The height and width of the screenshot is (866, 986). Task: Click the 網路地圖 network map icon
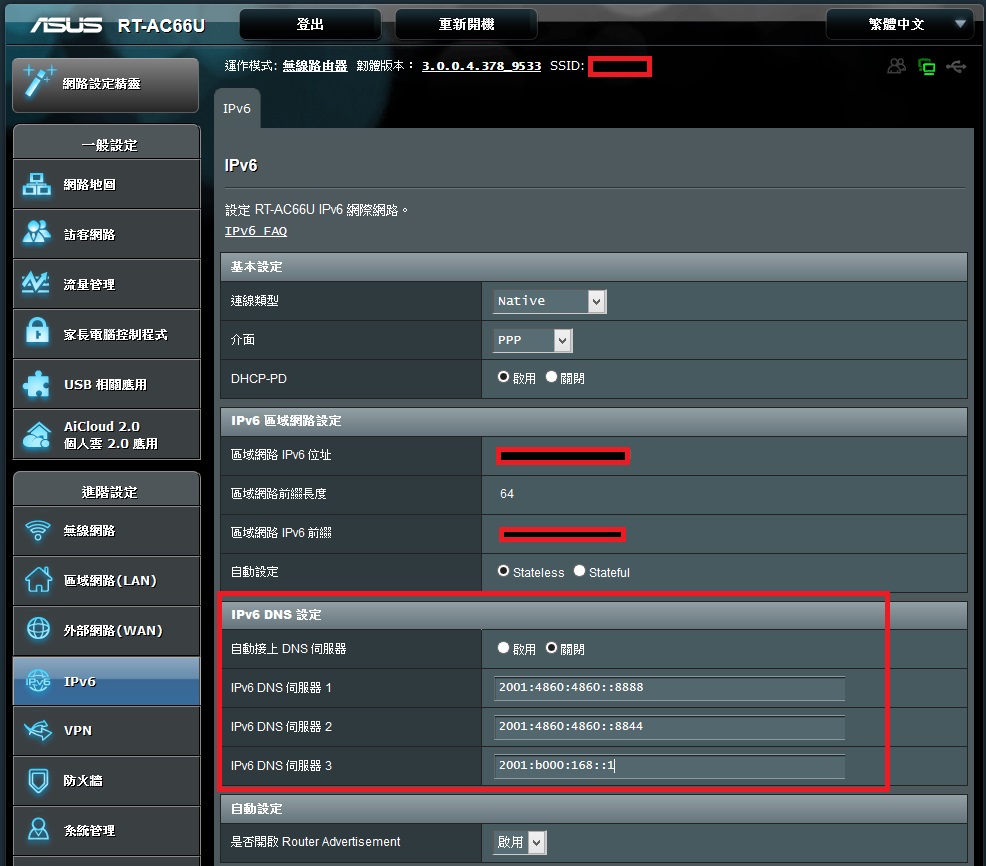pyautogui.click(x=36, y=184)
